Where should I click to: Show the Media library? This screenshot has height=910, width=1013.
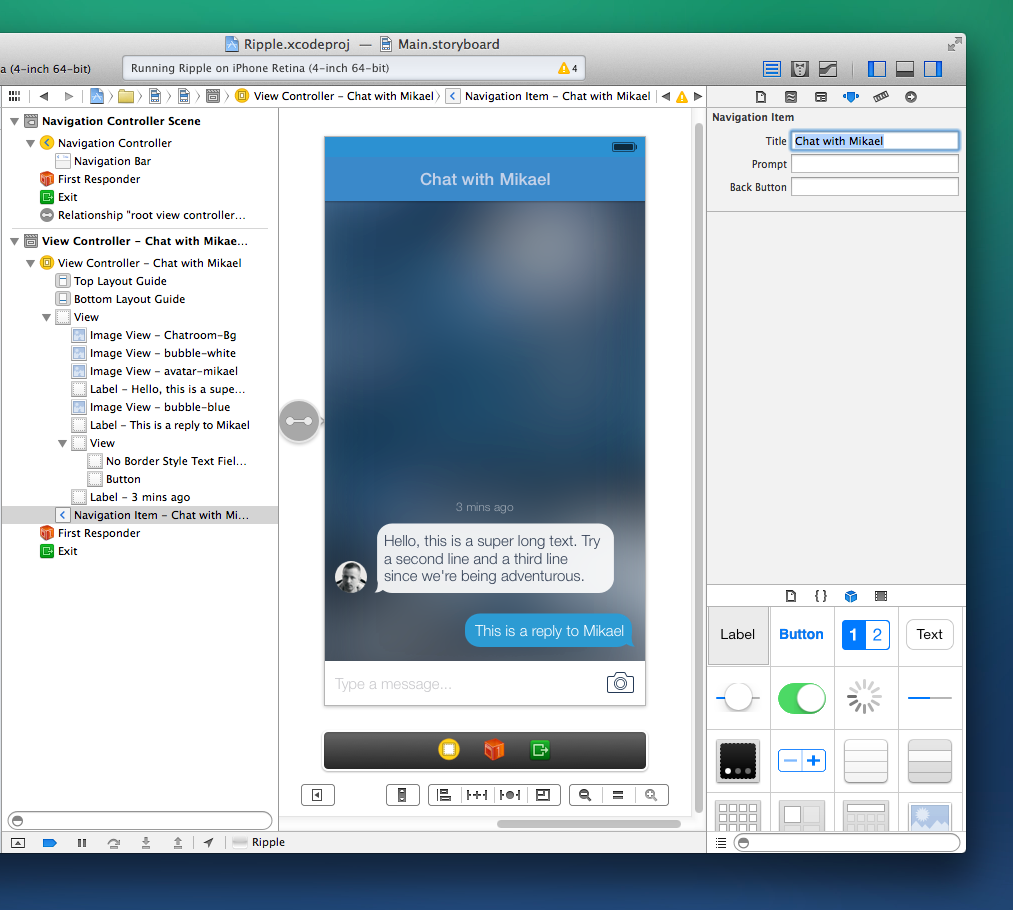(x=881, y=596)
